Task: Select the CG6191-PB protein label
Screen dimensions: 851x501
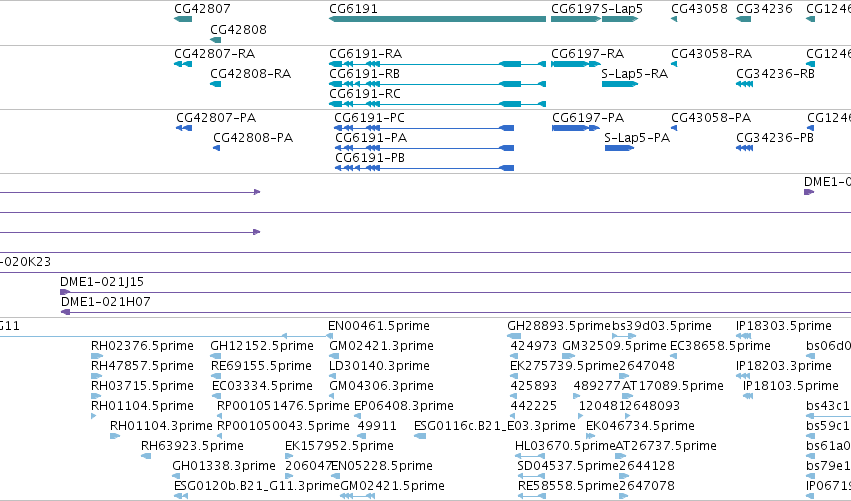Action: point(370,158)
